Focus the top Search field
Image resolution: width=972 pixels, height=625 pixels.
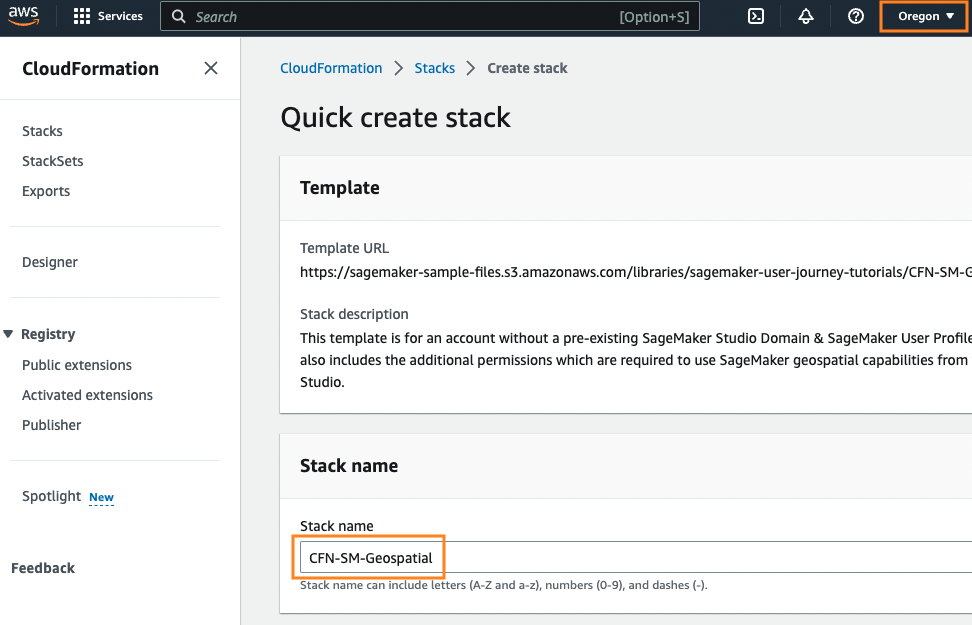coord(430,16)
